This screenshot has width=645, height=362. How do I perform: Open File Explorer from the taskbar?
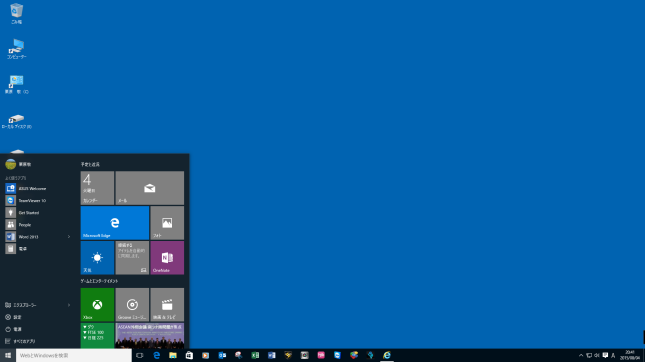pos(173,355)
